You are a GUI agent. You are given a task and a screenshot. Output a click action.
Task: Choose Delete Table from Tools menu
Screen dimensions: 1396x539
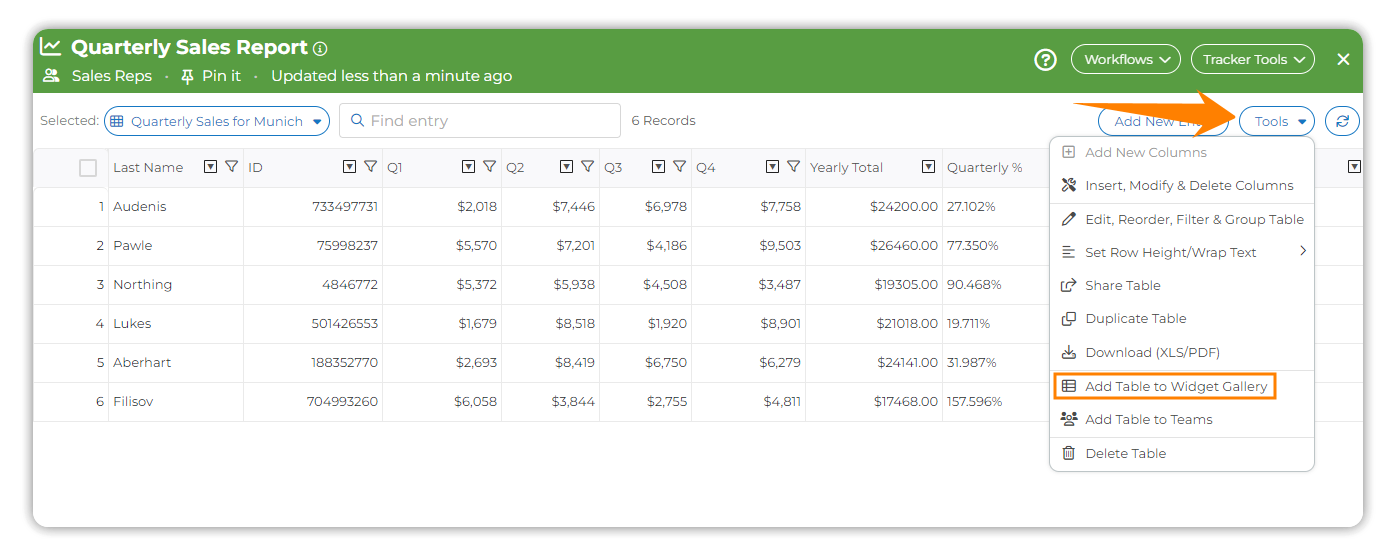click(1125, 453)
